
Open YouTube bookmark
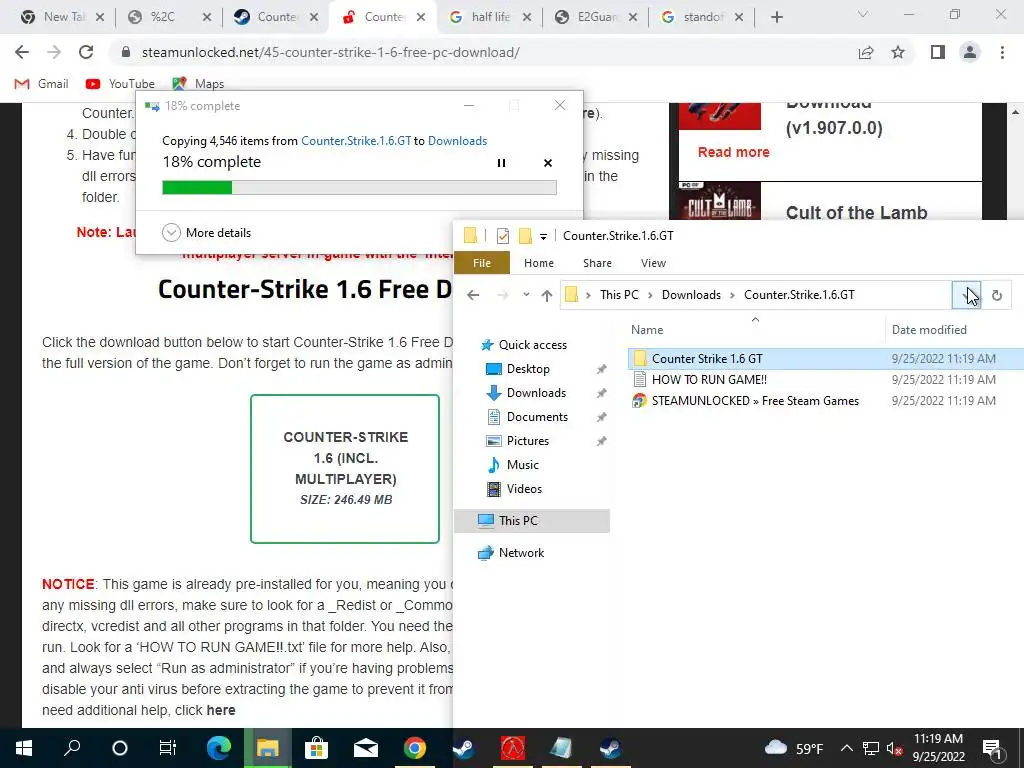click(x=120, y=84)
